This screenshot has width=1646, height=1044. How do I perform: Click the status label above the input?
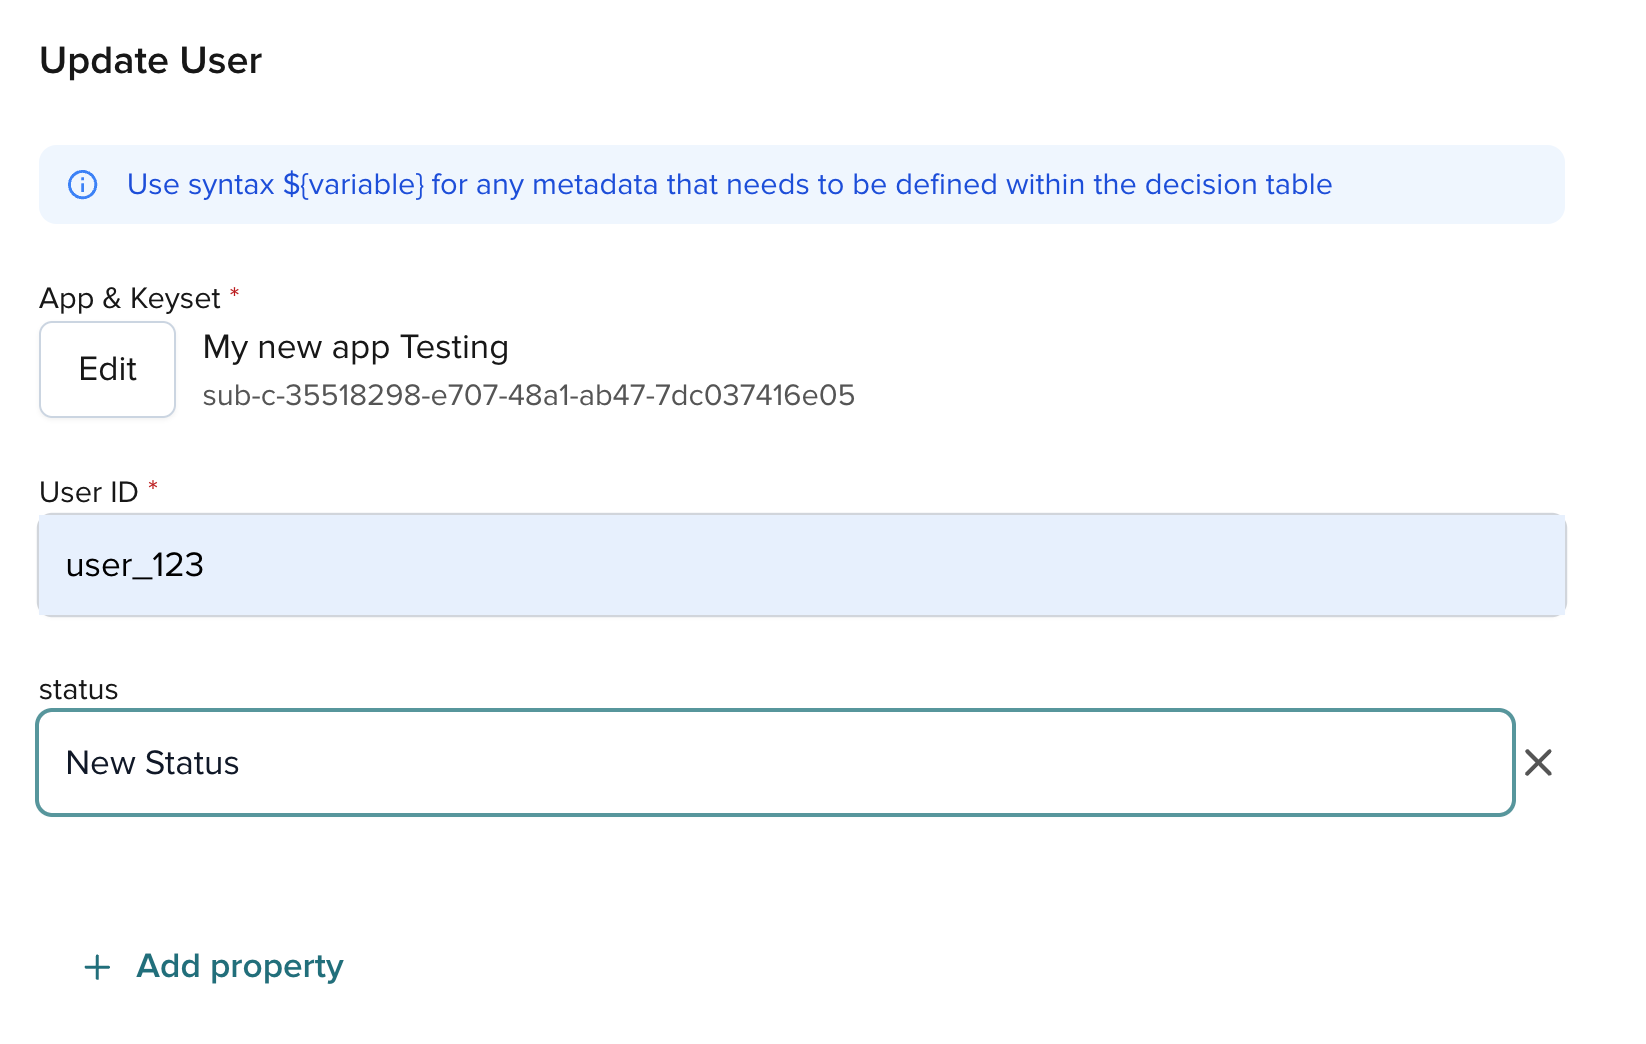78,689
